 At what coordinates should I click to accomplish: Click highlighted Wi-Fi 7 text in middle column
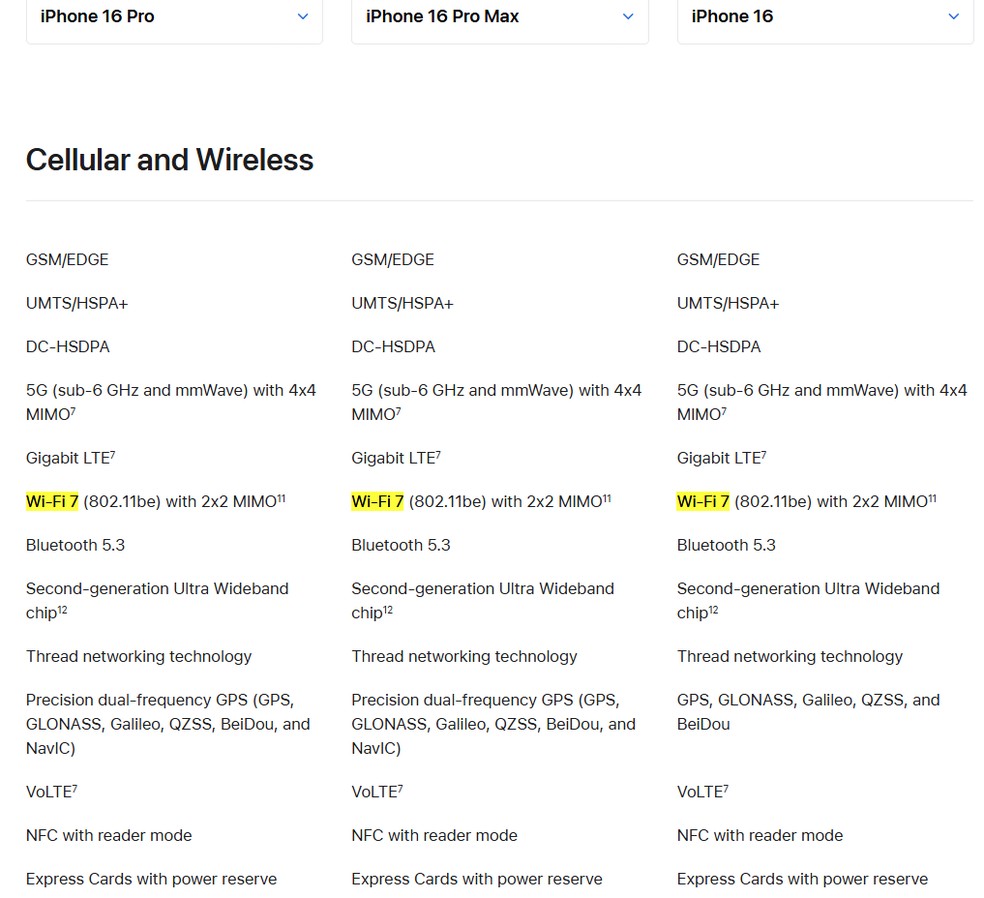[x=377, y=502]
